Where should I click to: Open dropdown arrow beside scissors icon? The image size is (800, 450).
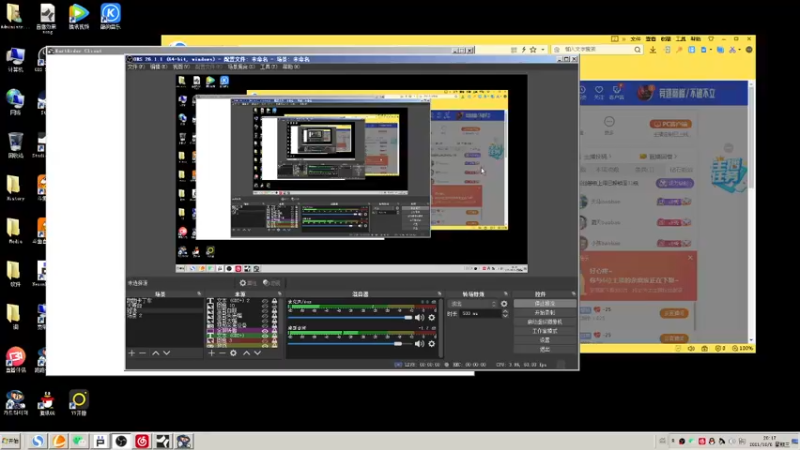(x=740, y=49)
